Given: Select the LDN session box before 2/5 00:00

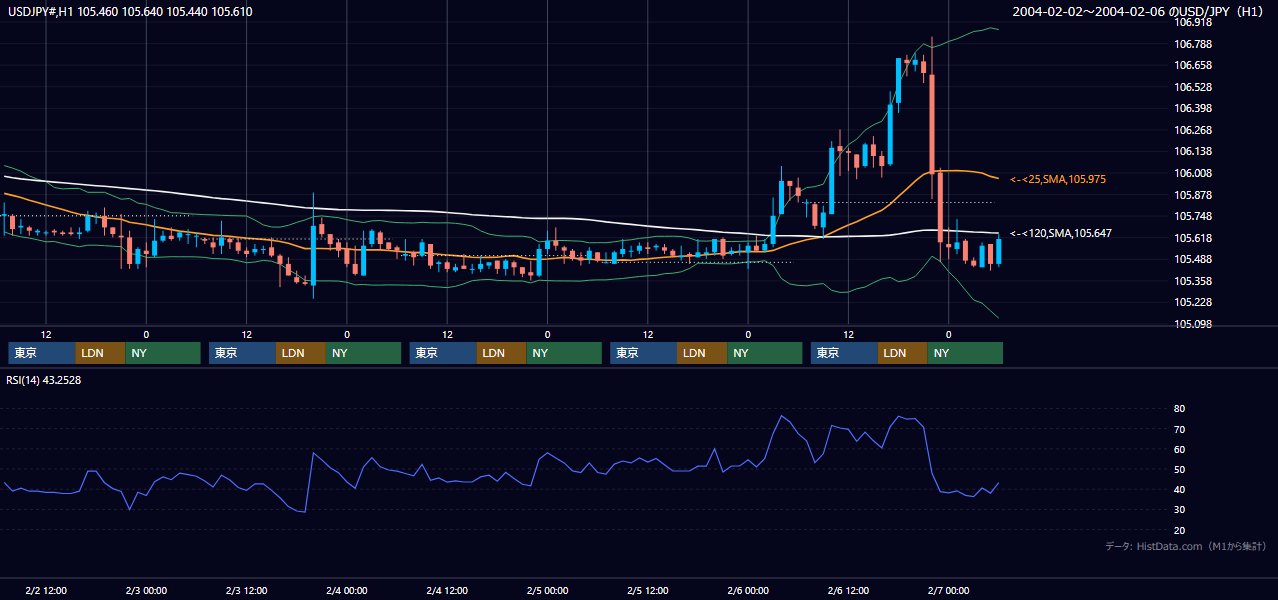Looking at the screenshot, I should click(502, 353).
